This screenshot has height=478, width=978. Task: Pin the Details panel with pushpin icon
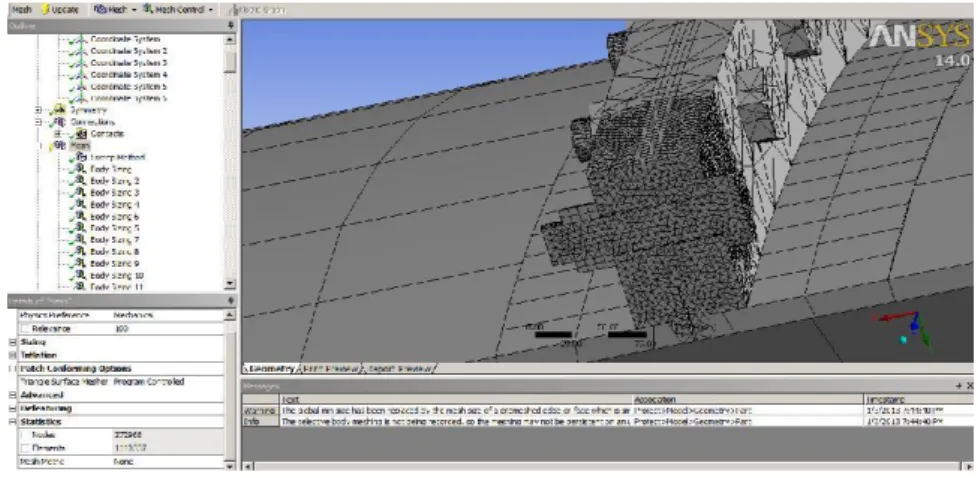coord(231,301)
